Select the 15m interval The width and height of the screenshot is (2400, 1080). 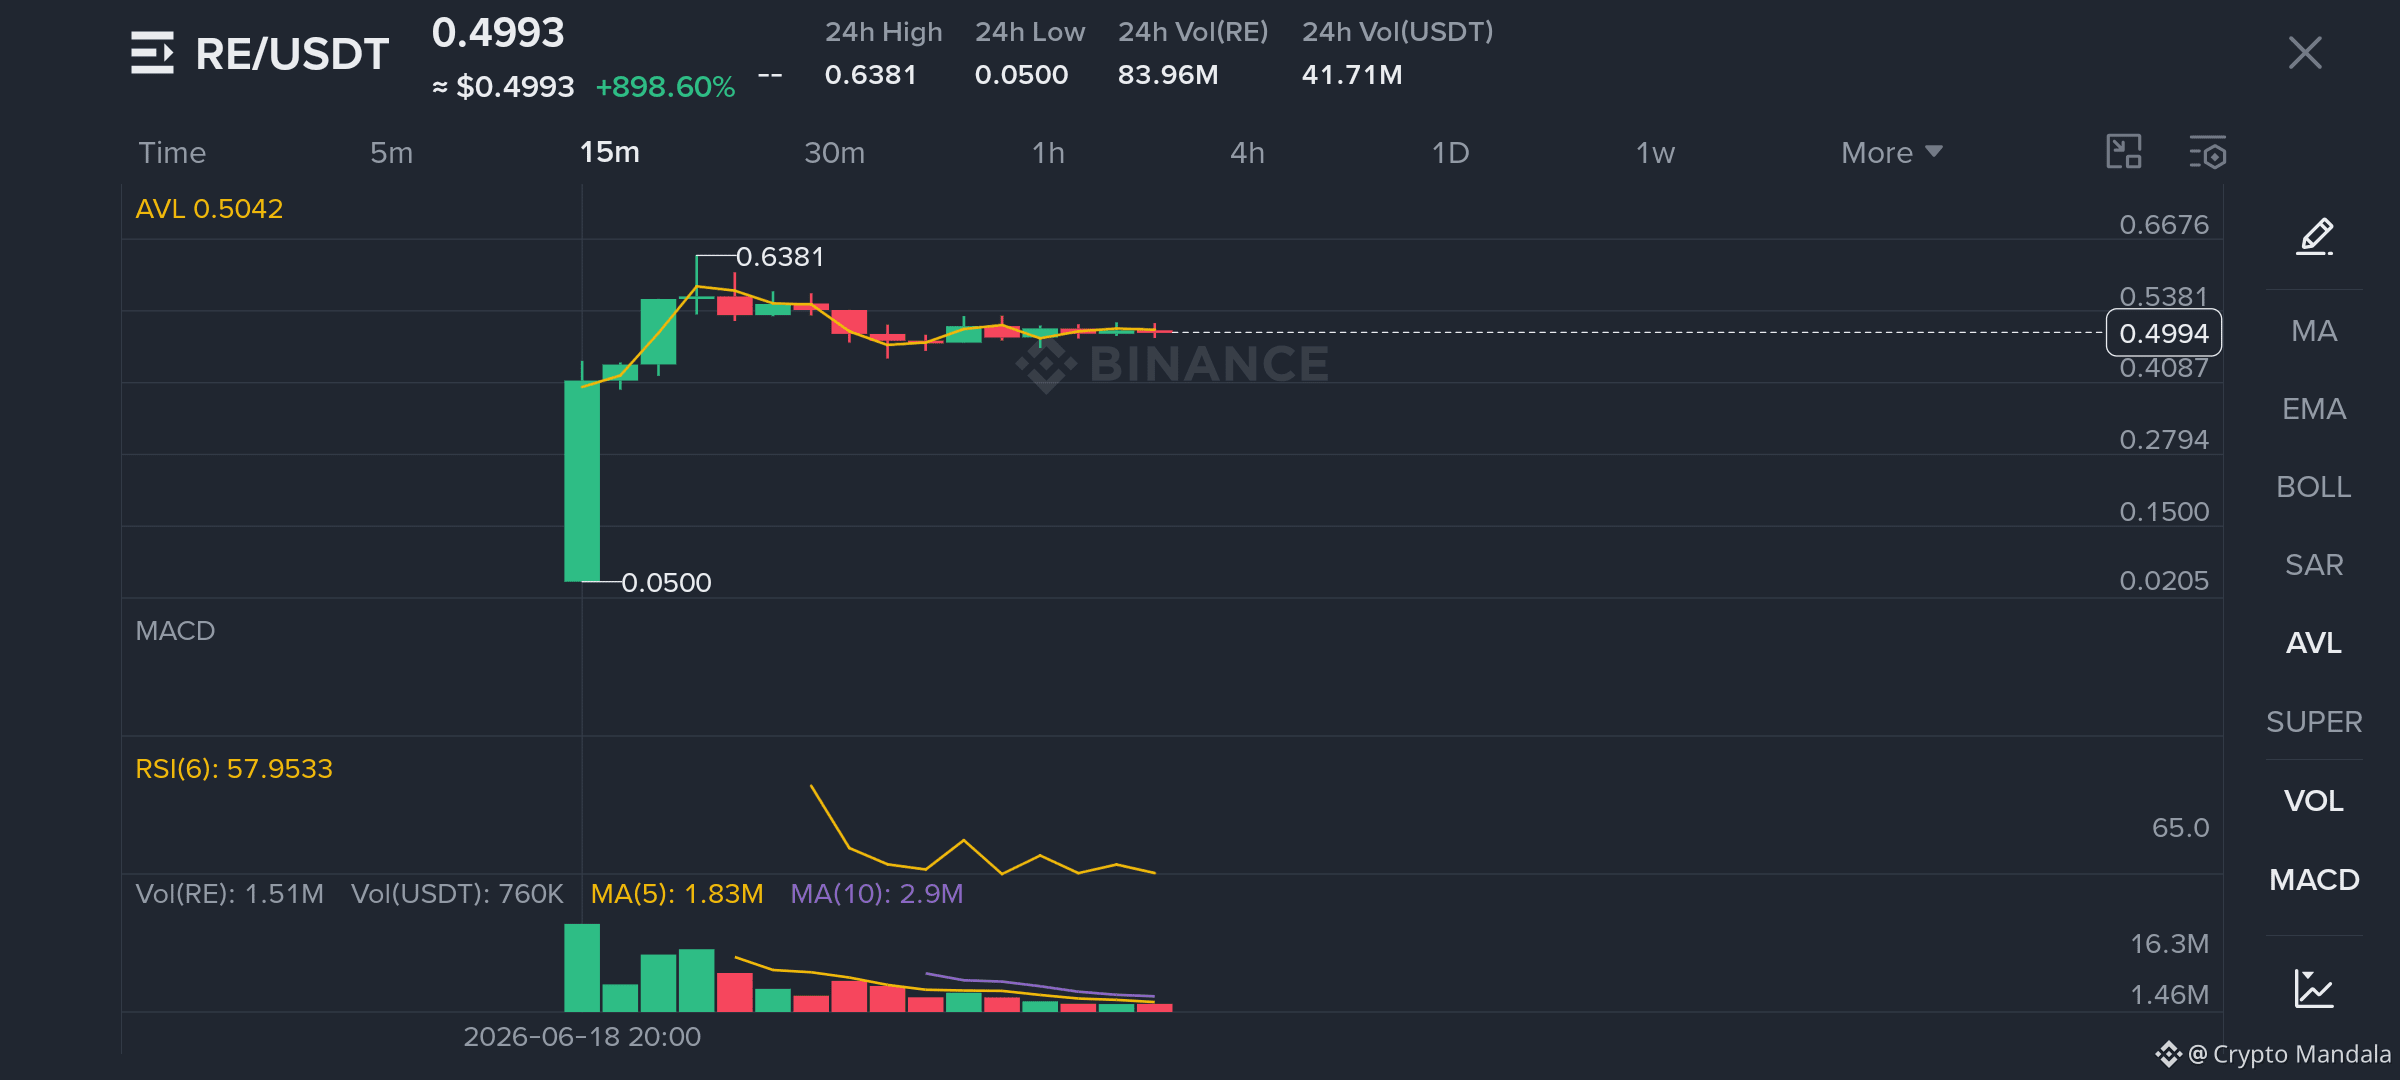[610, 153]
